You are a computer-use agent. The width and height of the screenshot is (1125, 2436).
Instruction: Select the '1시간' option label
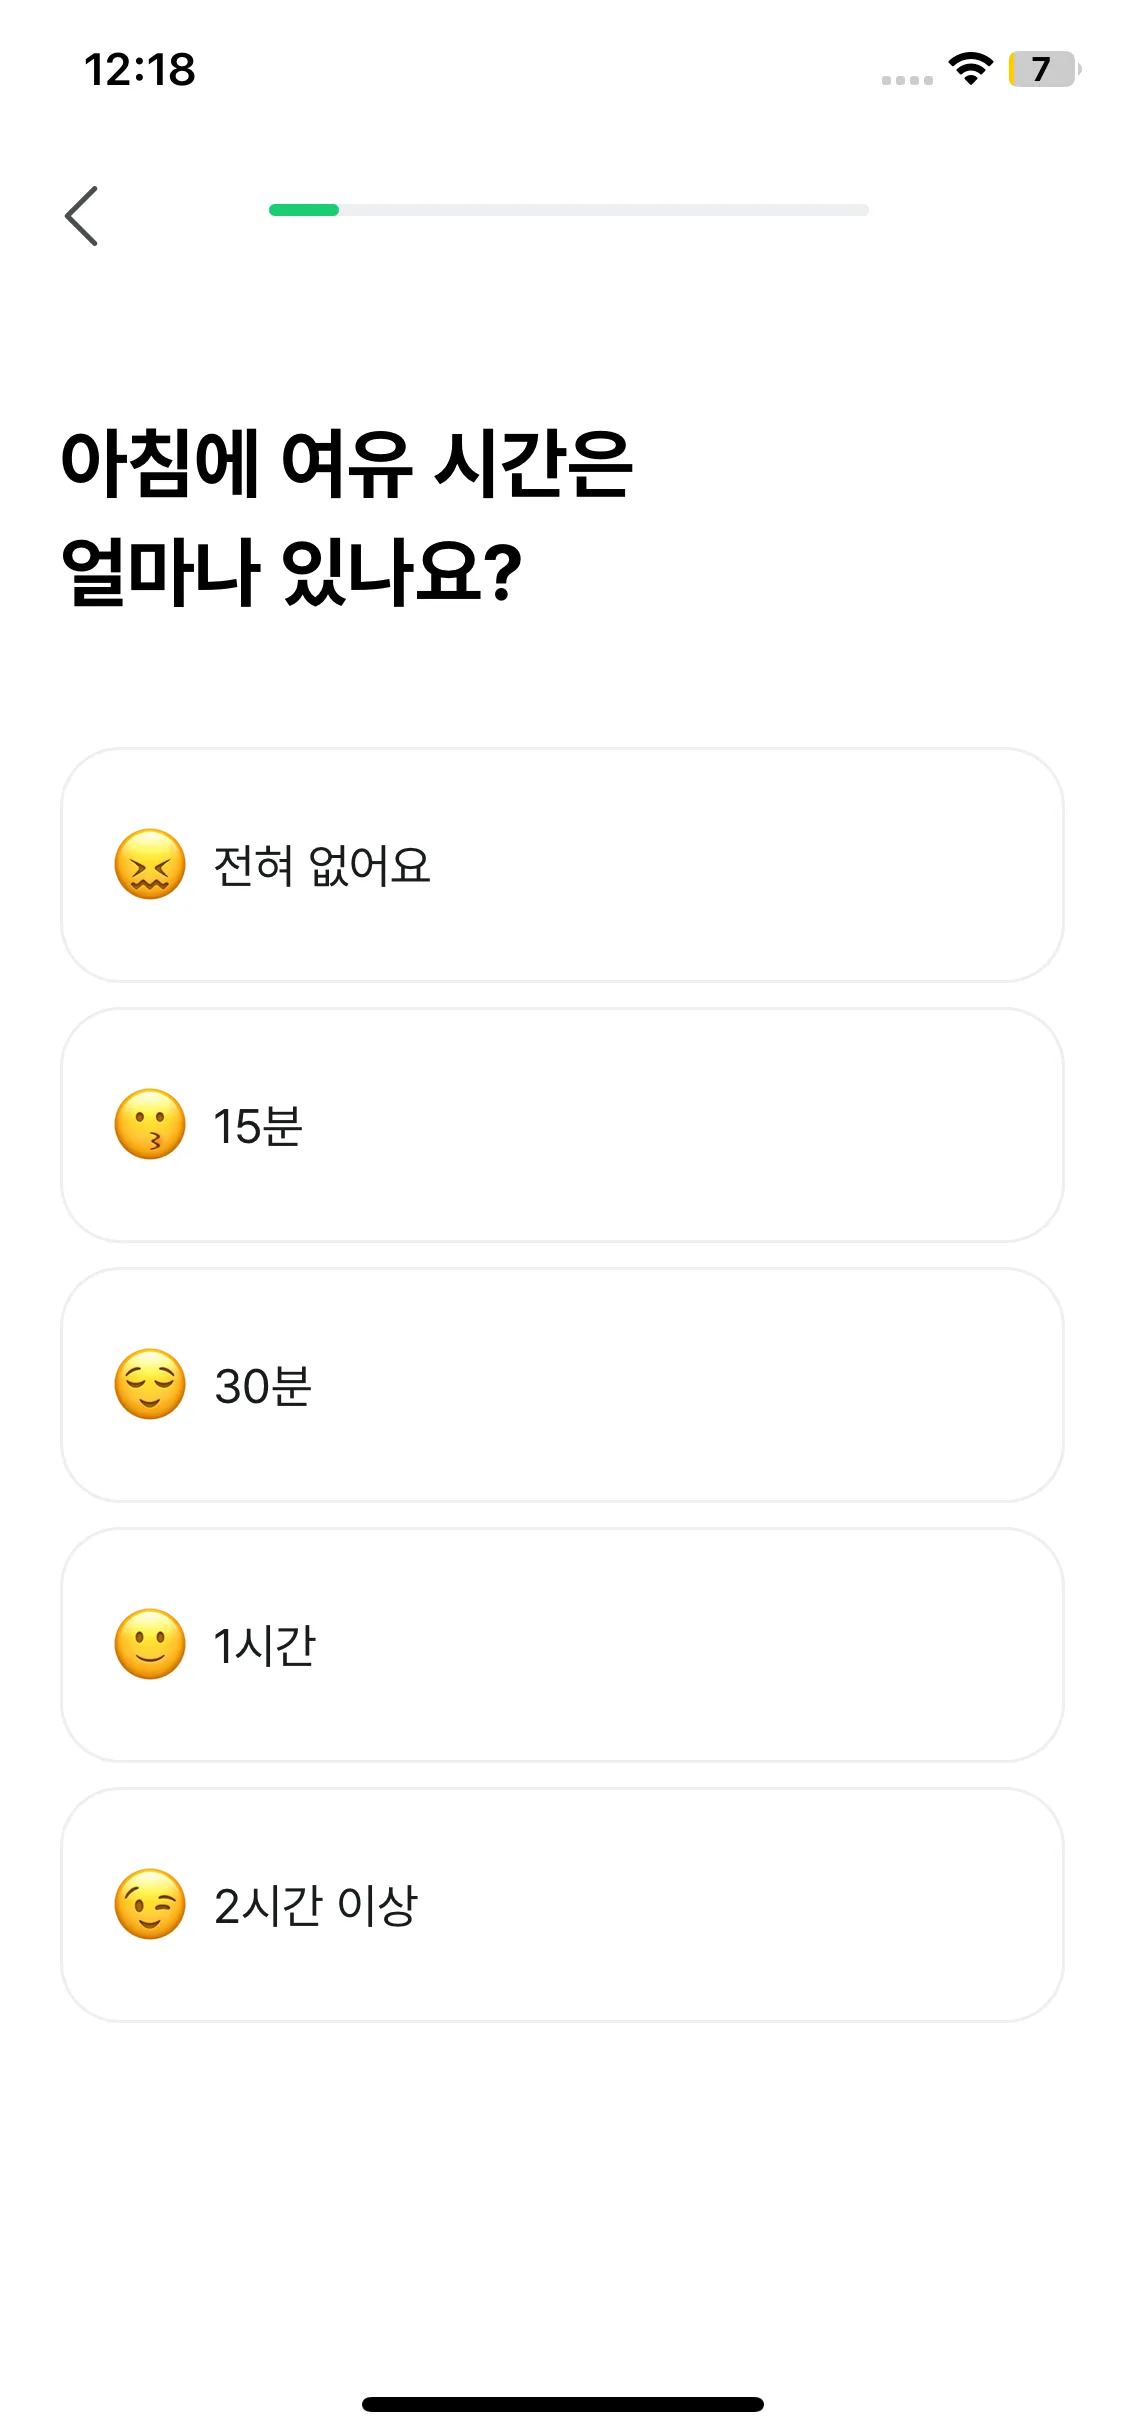pyautogui.click(x=265, y=1646)
